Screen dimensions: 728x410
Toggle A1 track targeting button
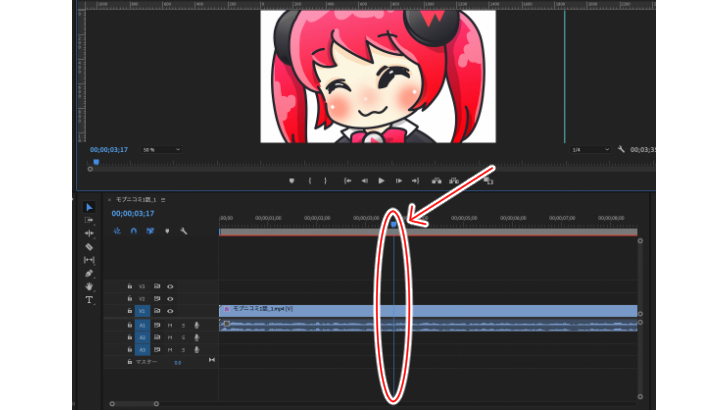(142, 325)
